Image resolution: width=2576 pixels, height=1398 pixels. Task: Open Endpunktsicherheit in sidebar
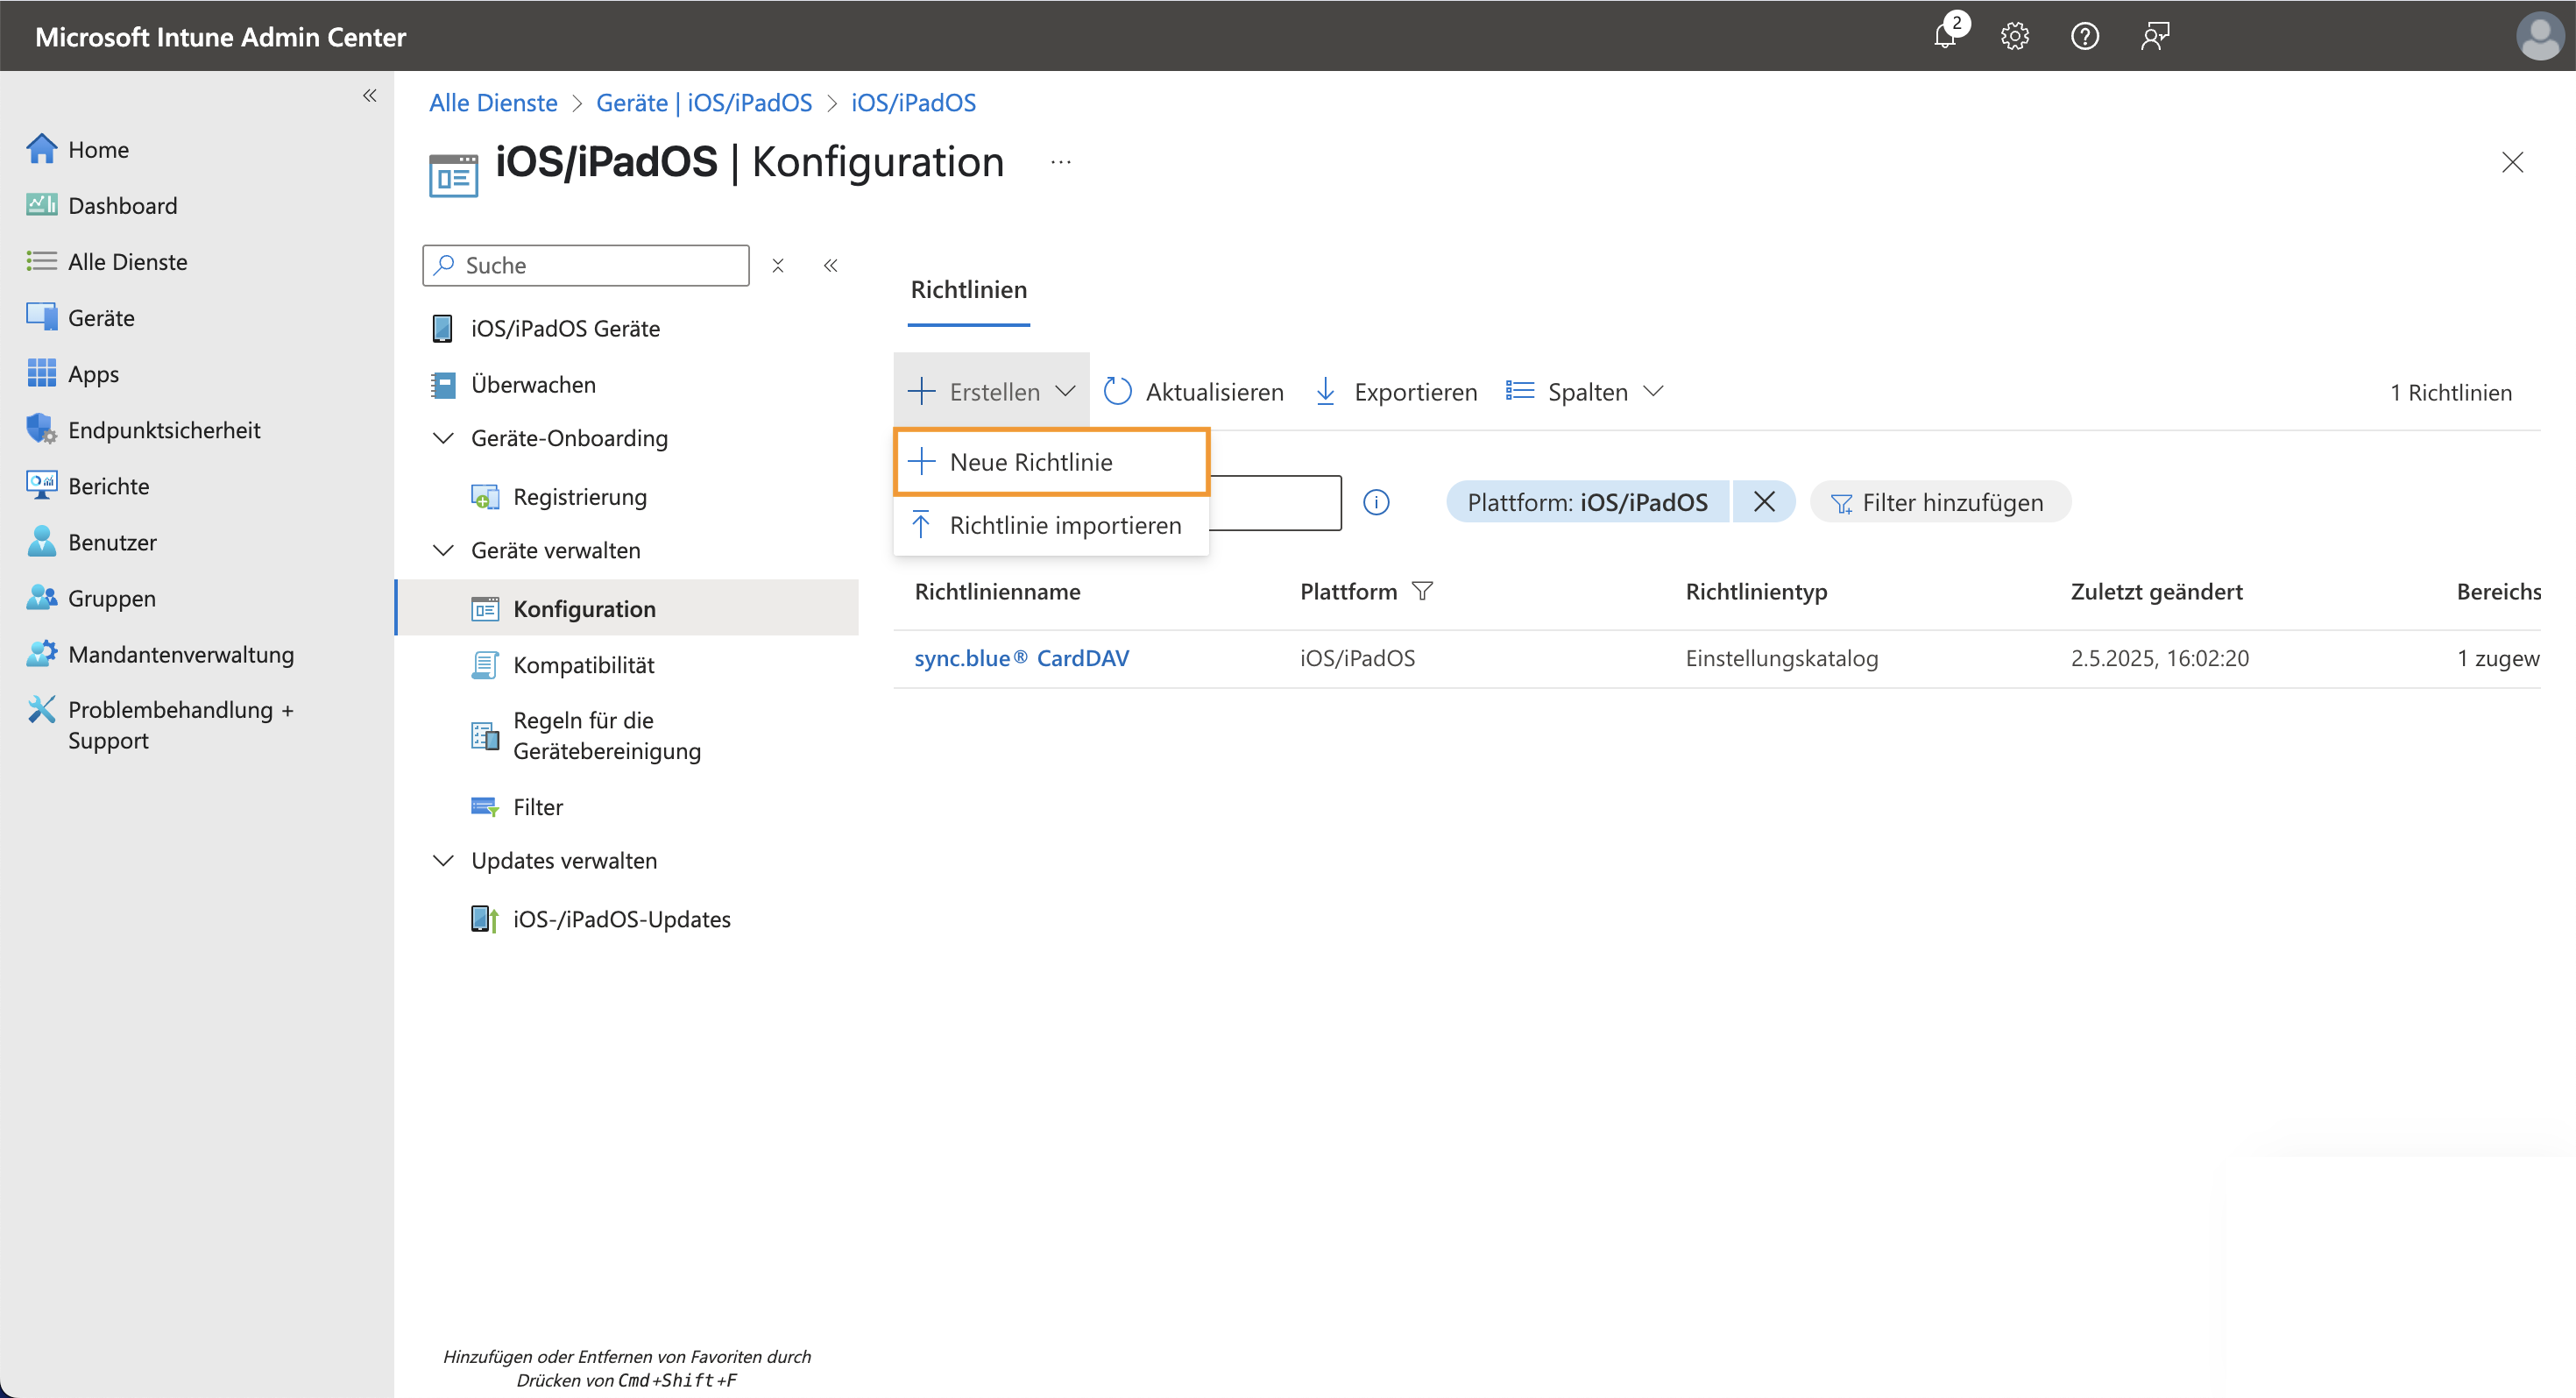pyautogui.click(x=144, y=429)
